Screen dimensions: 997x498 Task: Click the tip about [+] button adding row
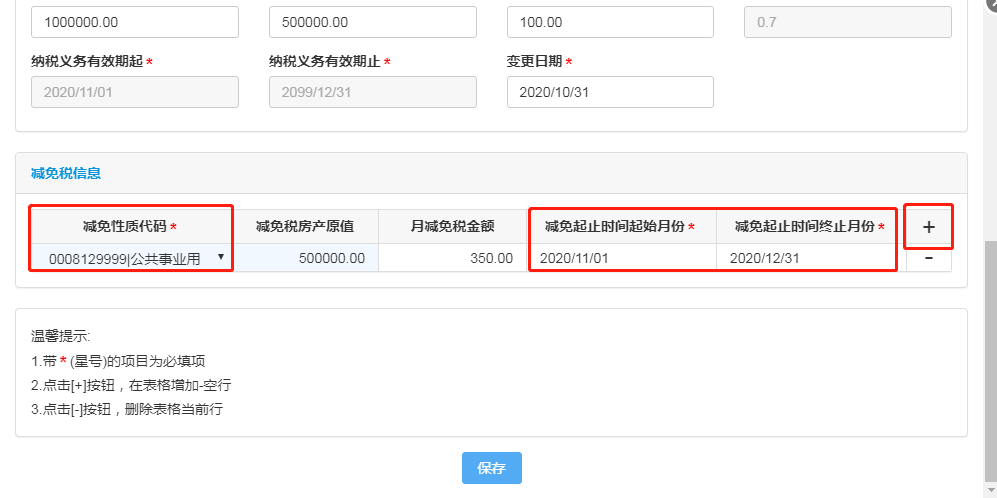(x=131, y=385)
